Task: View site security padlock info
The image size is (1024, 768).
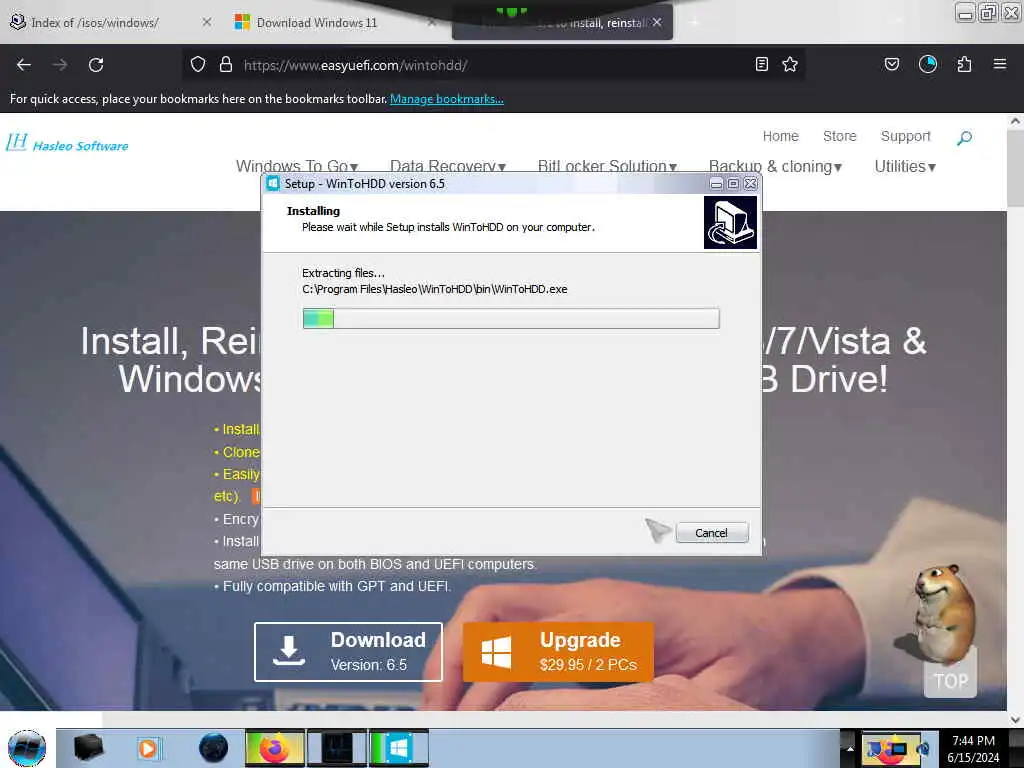Action: (x=226, y=65)
